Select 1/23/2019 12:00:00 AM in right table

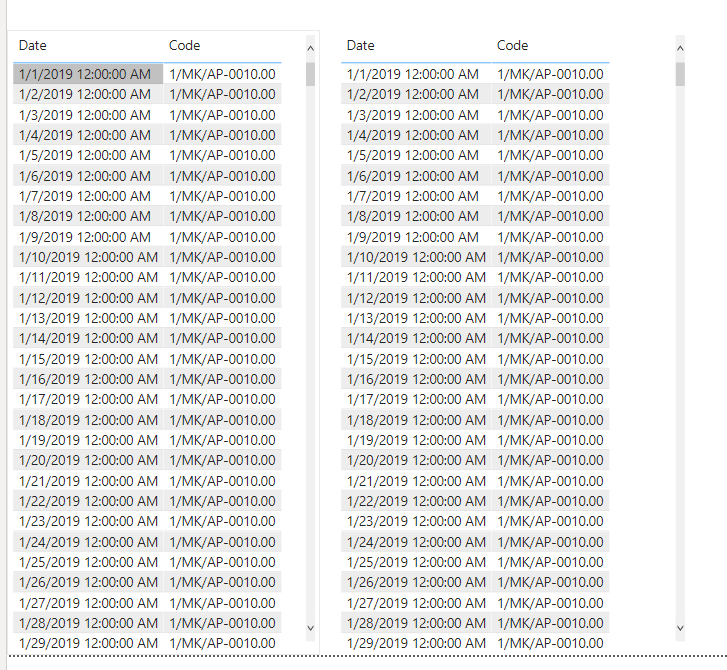point(416,521)
